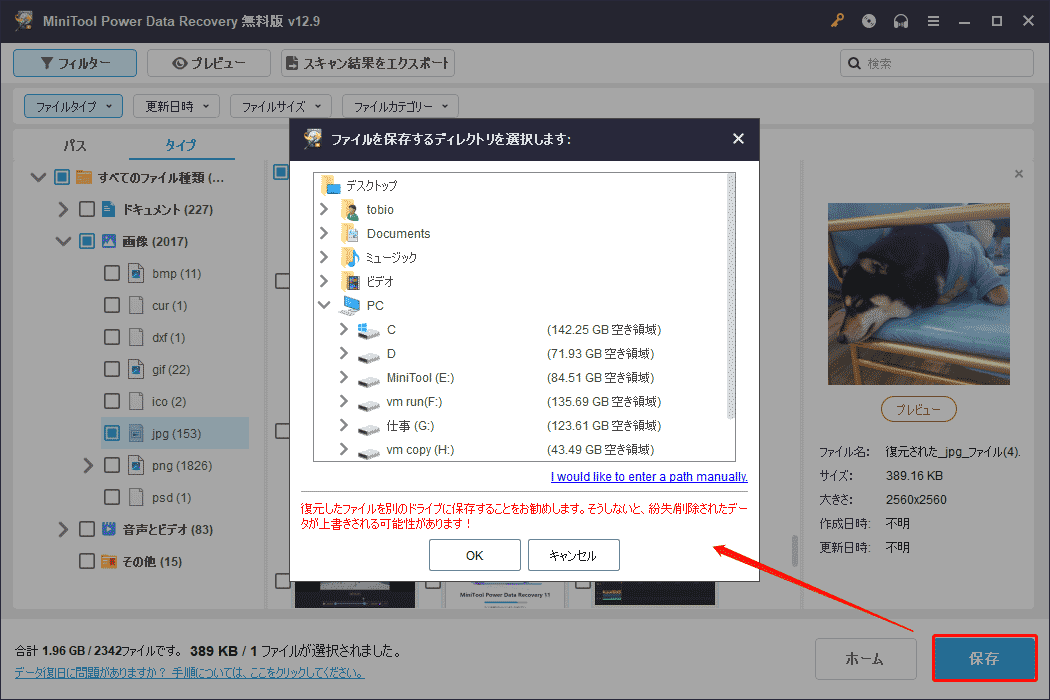Close the preview panel with small x
The width and height of the screenshot is (1050, 700).
pos(1019,174)
